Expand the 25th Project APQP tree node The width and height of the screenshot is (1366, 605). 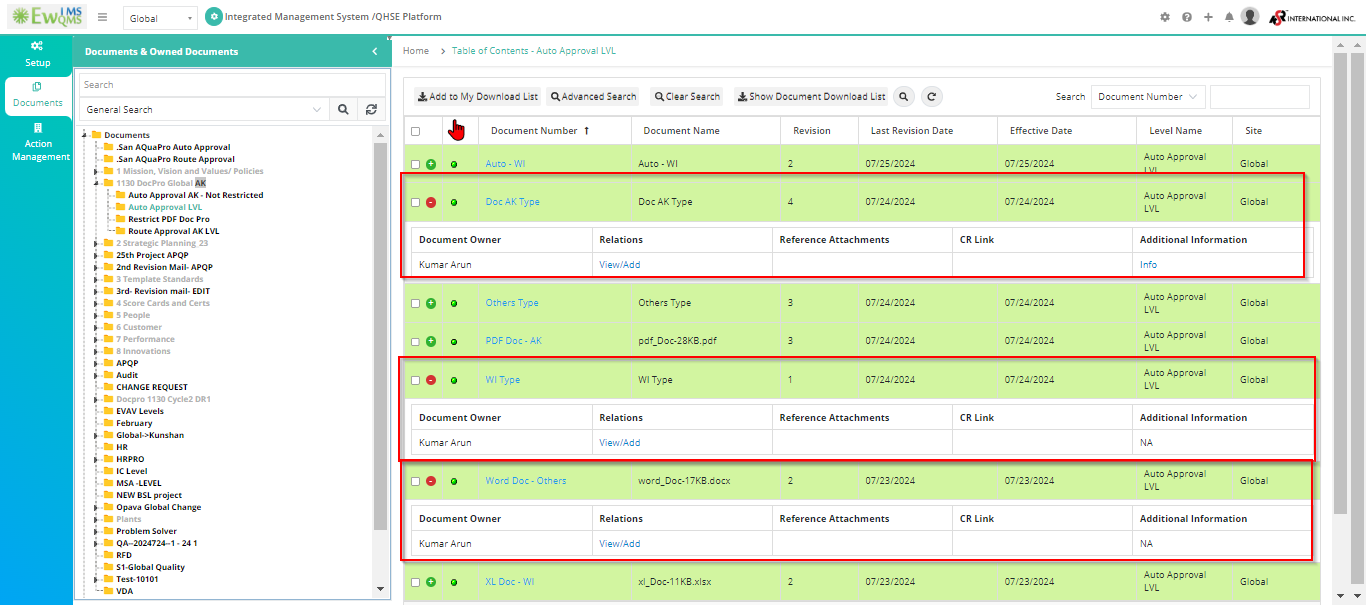click(97, 255)
